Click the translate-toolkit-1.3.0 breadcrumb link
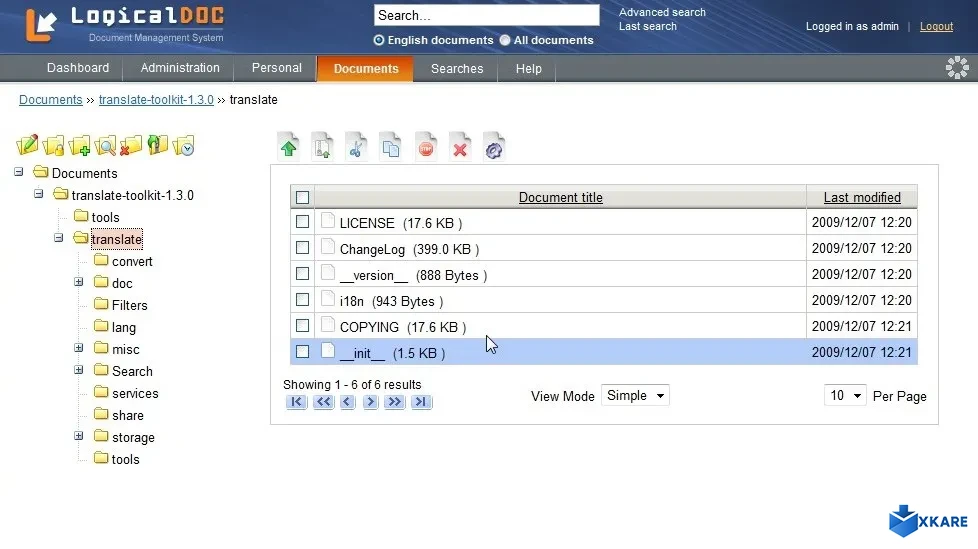The width and height of the screenshot is (978, 549). 156,100
